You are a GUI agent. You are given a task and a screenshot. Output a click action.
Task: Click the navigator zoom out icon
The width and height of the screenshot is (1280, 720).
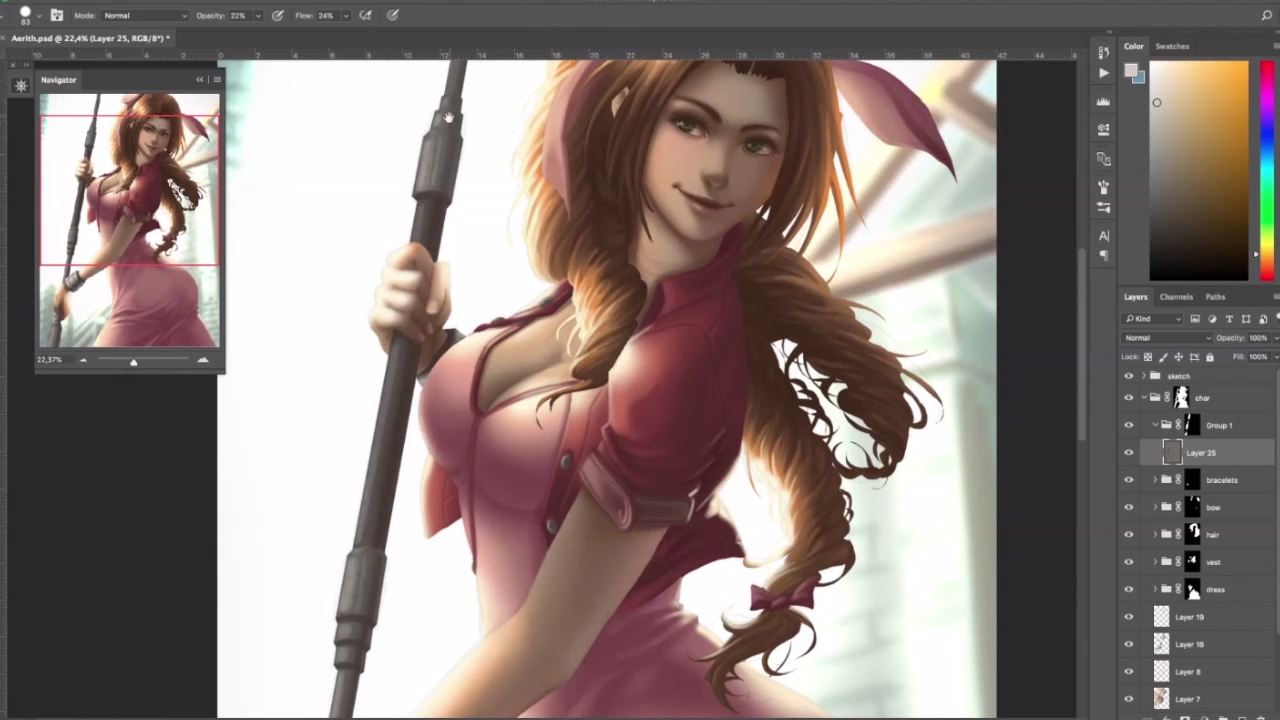click(83, 360)
